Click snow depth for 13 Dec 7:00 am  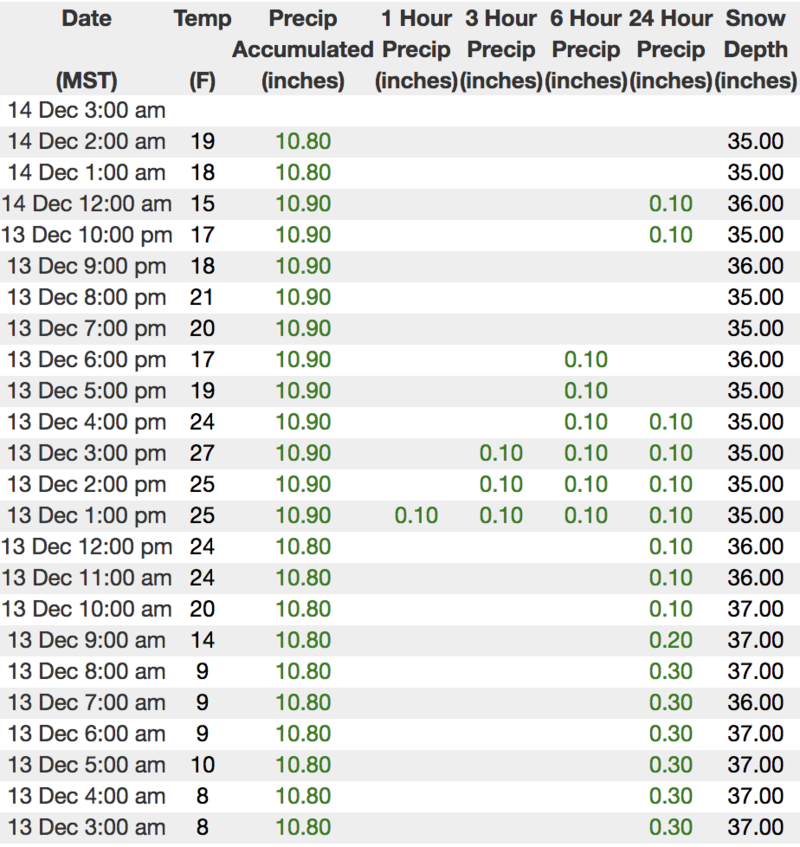tap(755, 703)
